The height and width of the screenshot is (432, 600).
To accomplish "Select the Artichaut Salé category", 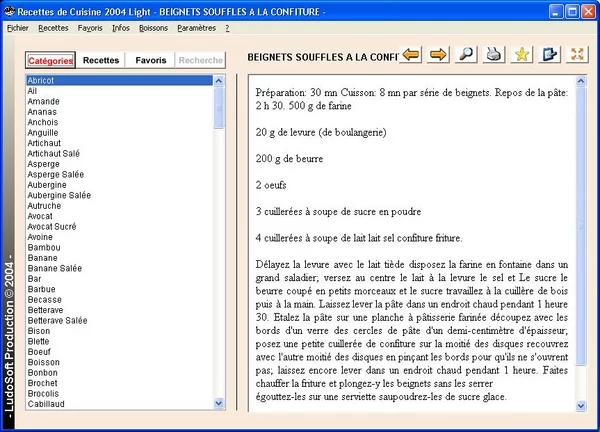I will [x=119, y=153].
